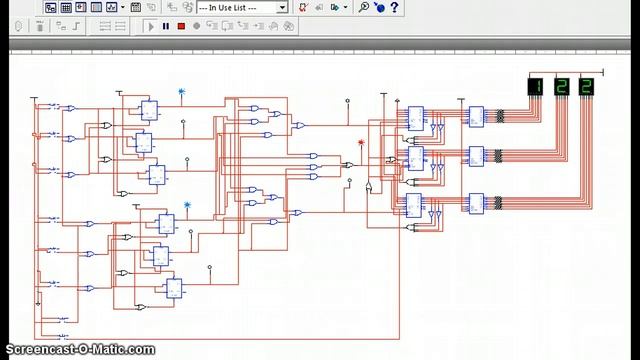Go to the parent sheet

click(x=151, y=7)
